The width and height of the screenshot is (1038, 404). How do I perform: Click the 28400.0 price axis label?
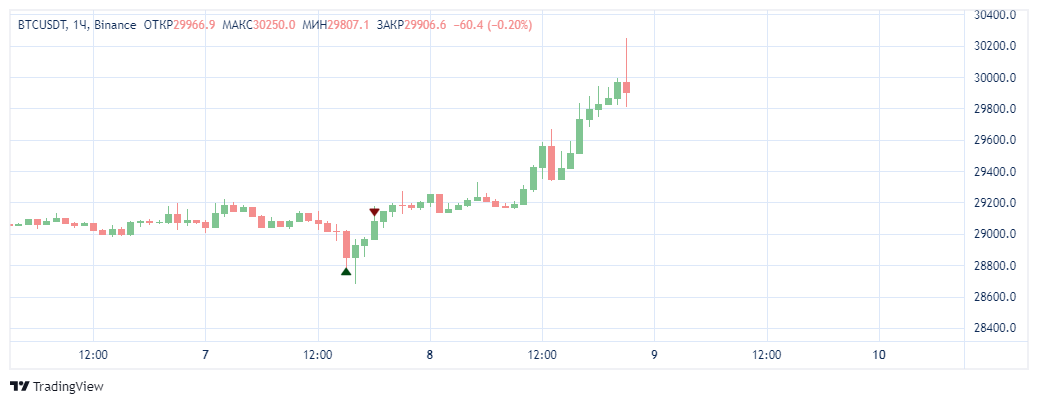tap(996, 328)
